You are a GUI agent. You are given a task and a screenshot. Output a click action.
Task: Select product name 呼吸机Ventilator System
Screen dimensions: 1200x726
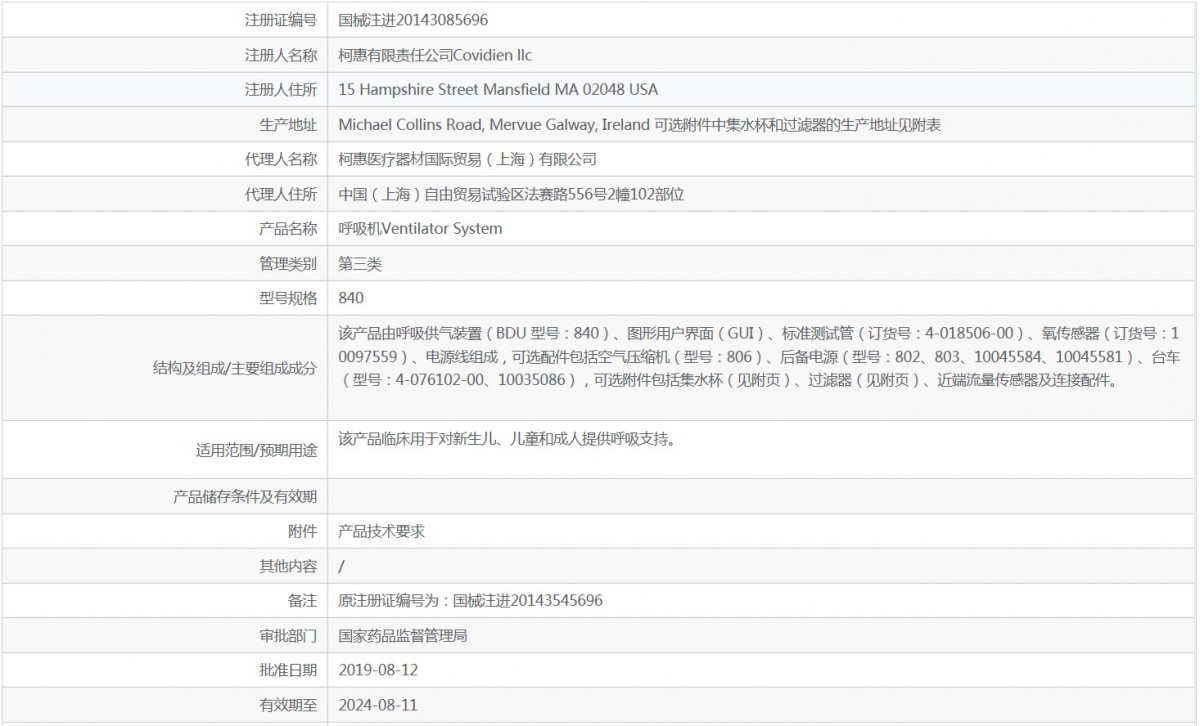(x=420, y=229)
